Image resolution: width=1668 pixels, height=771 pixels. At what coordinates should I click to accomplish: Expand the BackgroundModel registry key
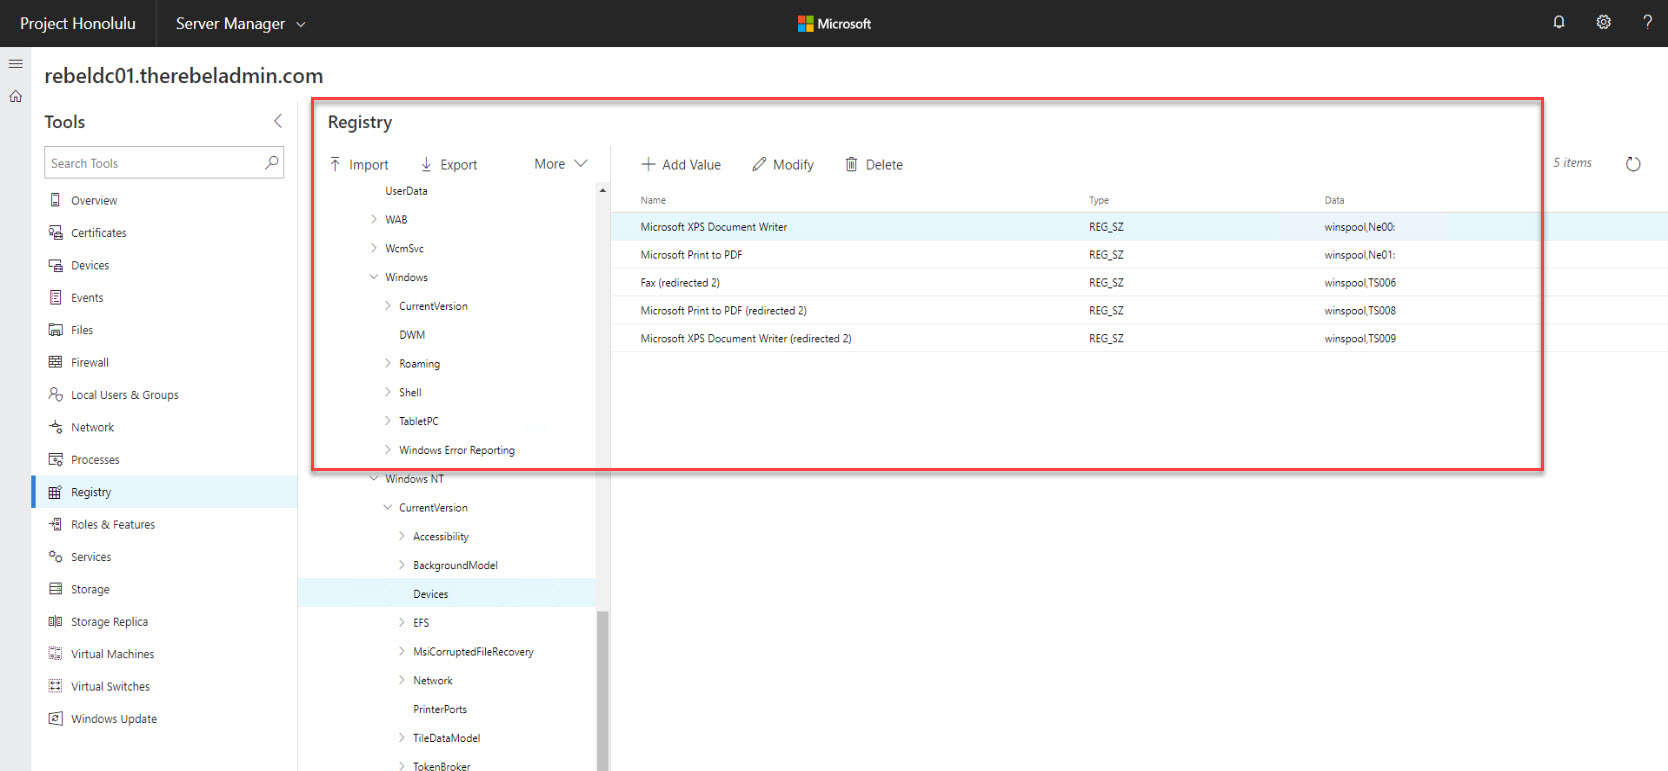pos(402,565)
